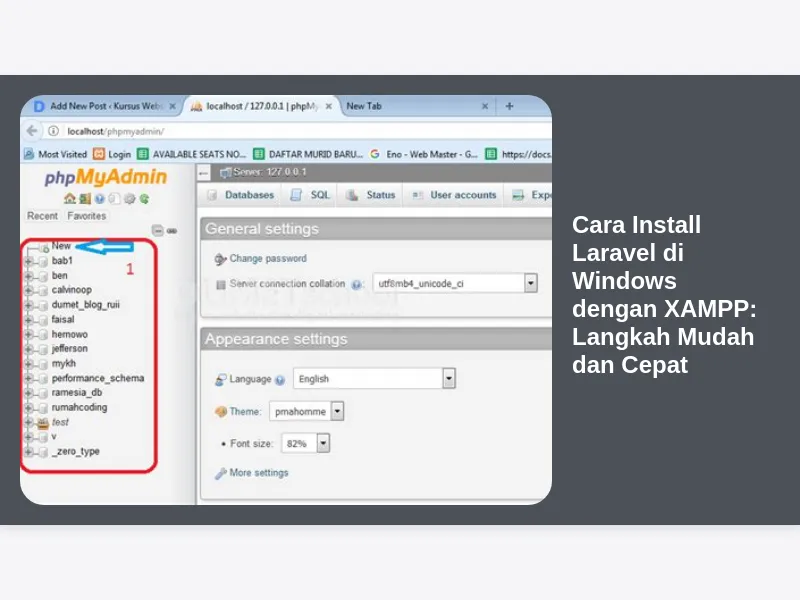Click the database icon beside hernowo
Viewport: 800px width, 600px height.
(43, 335)
